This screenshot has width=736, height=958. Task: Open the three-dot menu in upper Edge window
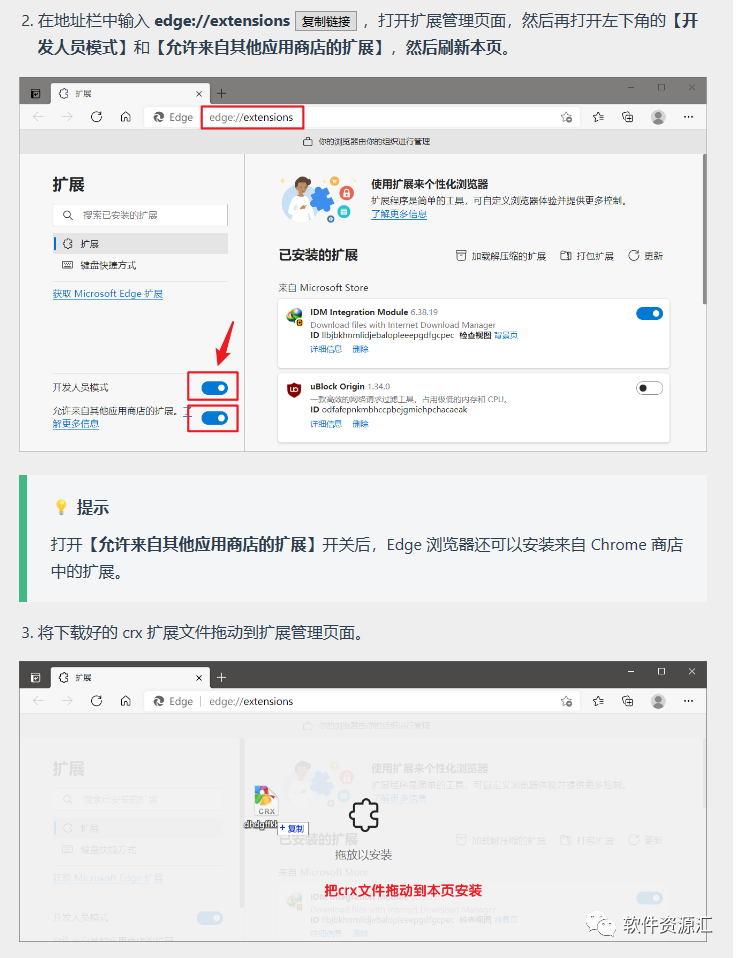[688, 117]
